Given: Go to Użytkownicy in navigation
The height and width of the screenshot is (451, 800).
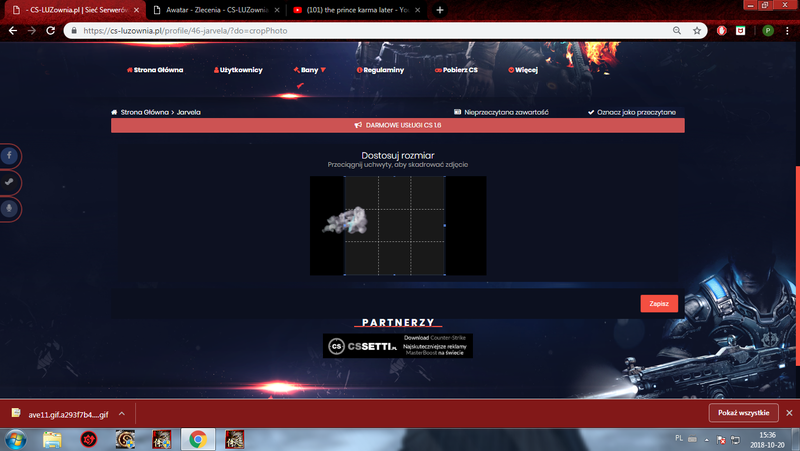Looking at the screenshot, I should point(238,70).
